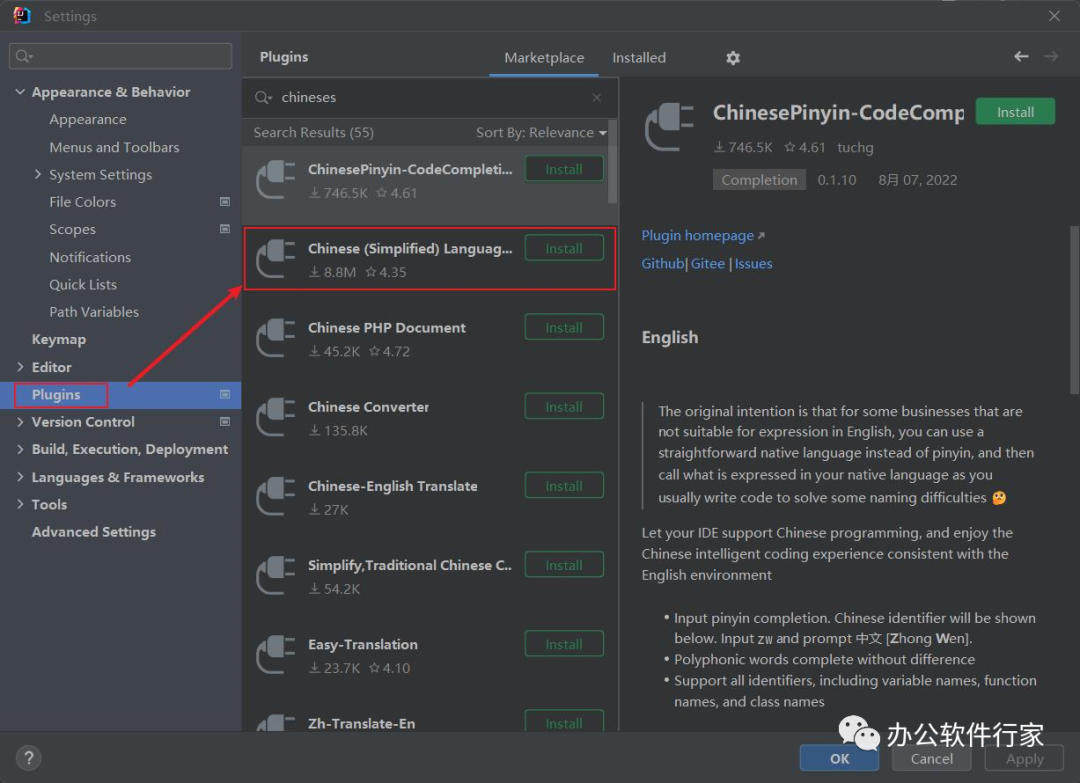Expand the Appearance & Behavior section

tap(21, 92)
